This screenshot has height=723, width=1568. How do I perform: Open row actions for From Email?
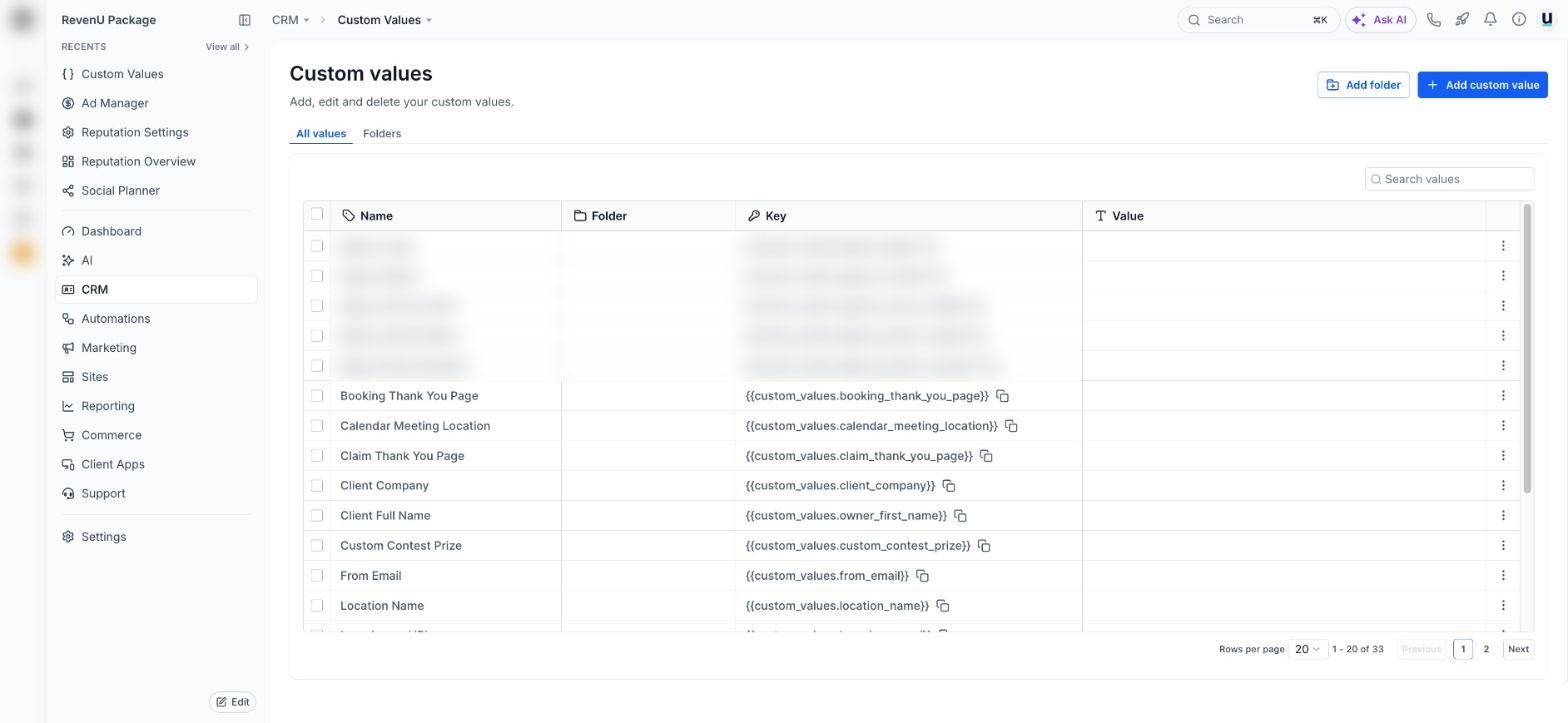1503,576
